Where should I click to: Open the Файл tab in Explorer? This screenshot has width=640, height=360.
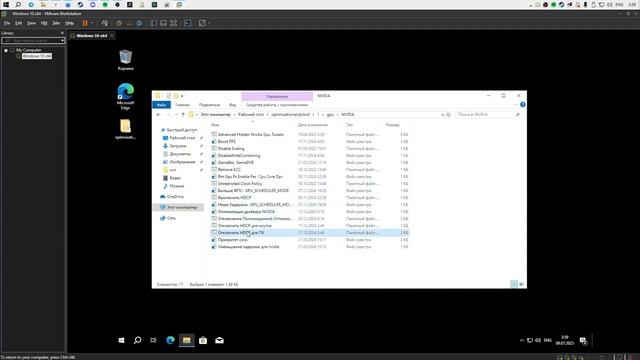pyautogui.click(x=161, y=105)
